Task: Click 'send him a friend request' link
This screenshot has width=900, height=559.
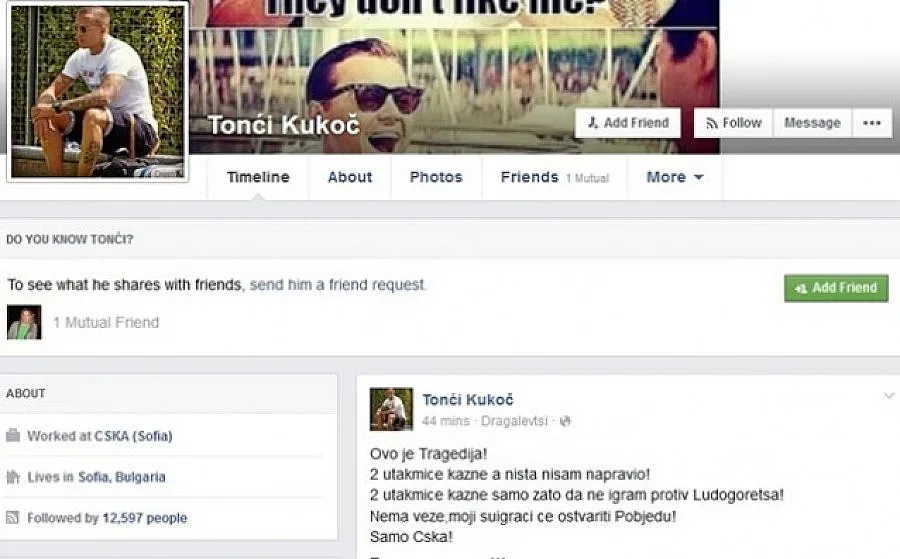Action: click(x=338, y=285)
